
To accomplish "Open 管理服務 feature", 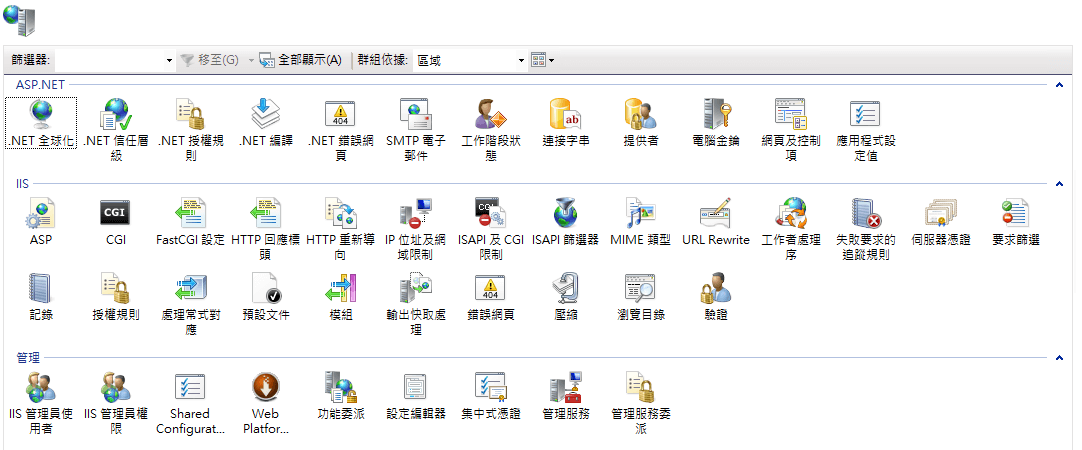I will 565,396.
